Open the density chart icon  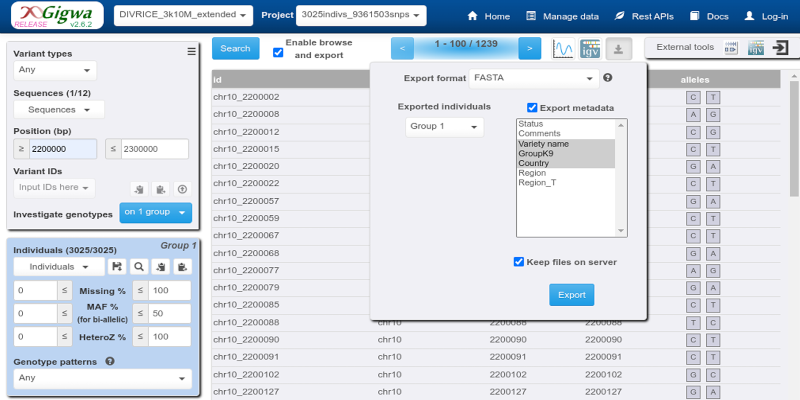pyautogui.click(x=563, y=48)
